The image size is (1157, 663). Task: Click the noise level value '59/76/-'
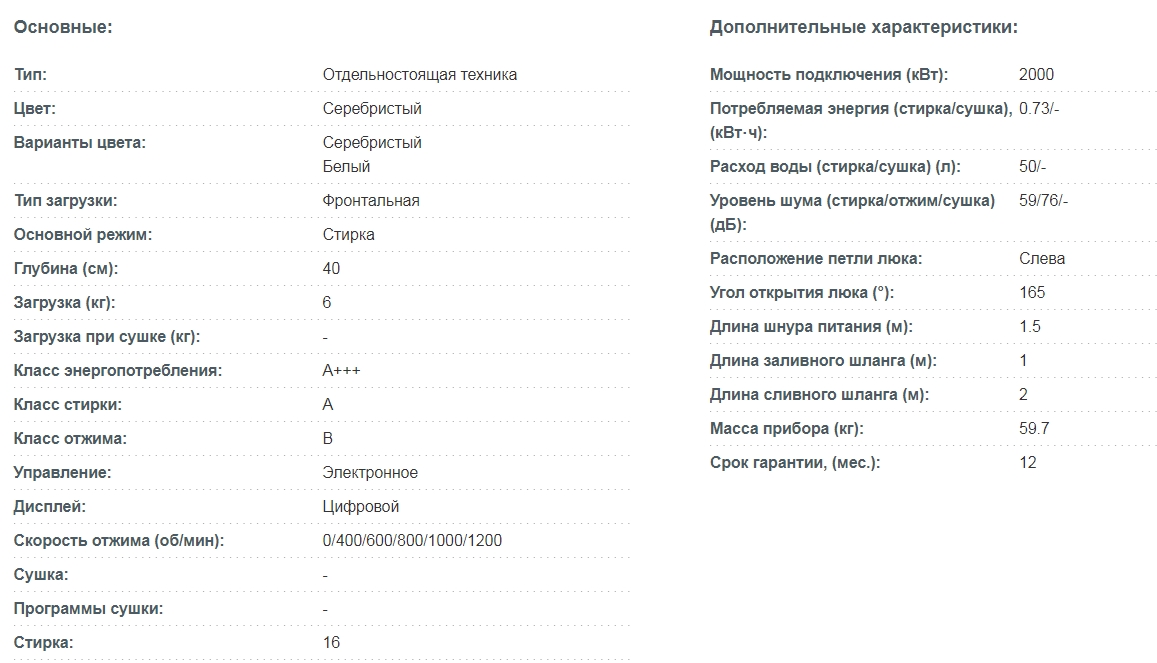[1044, 200]
